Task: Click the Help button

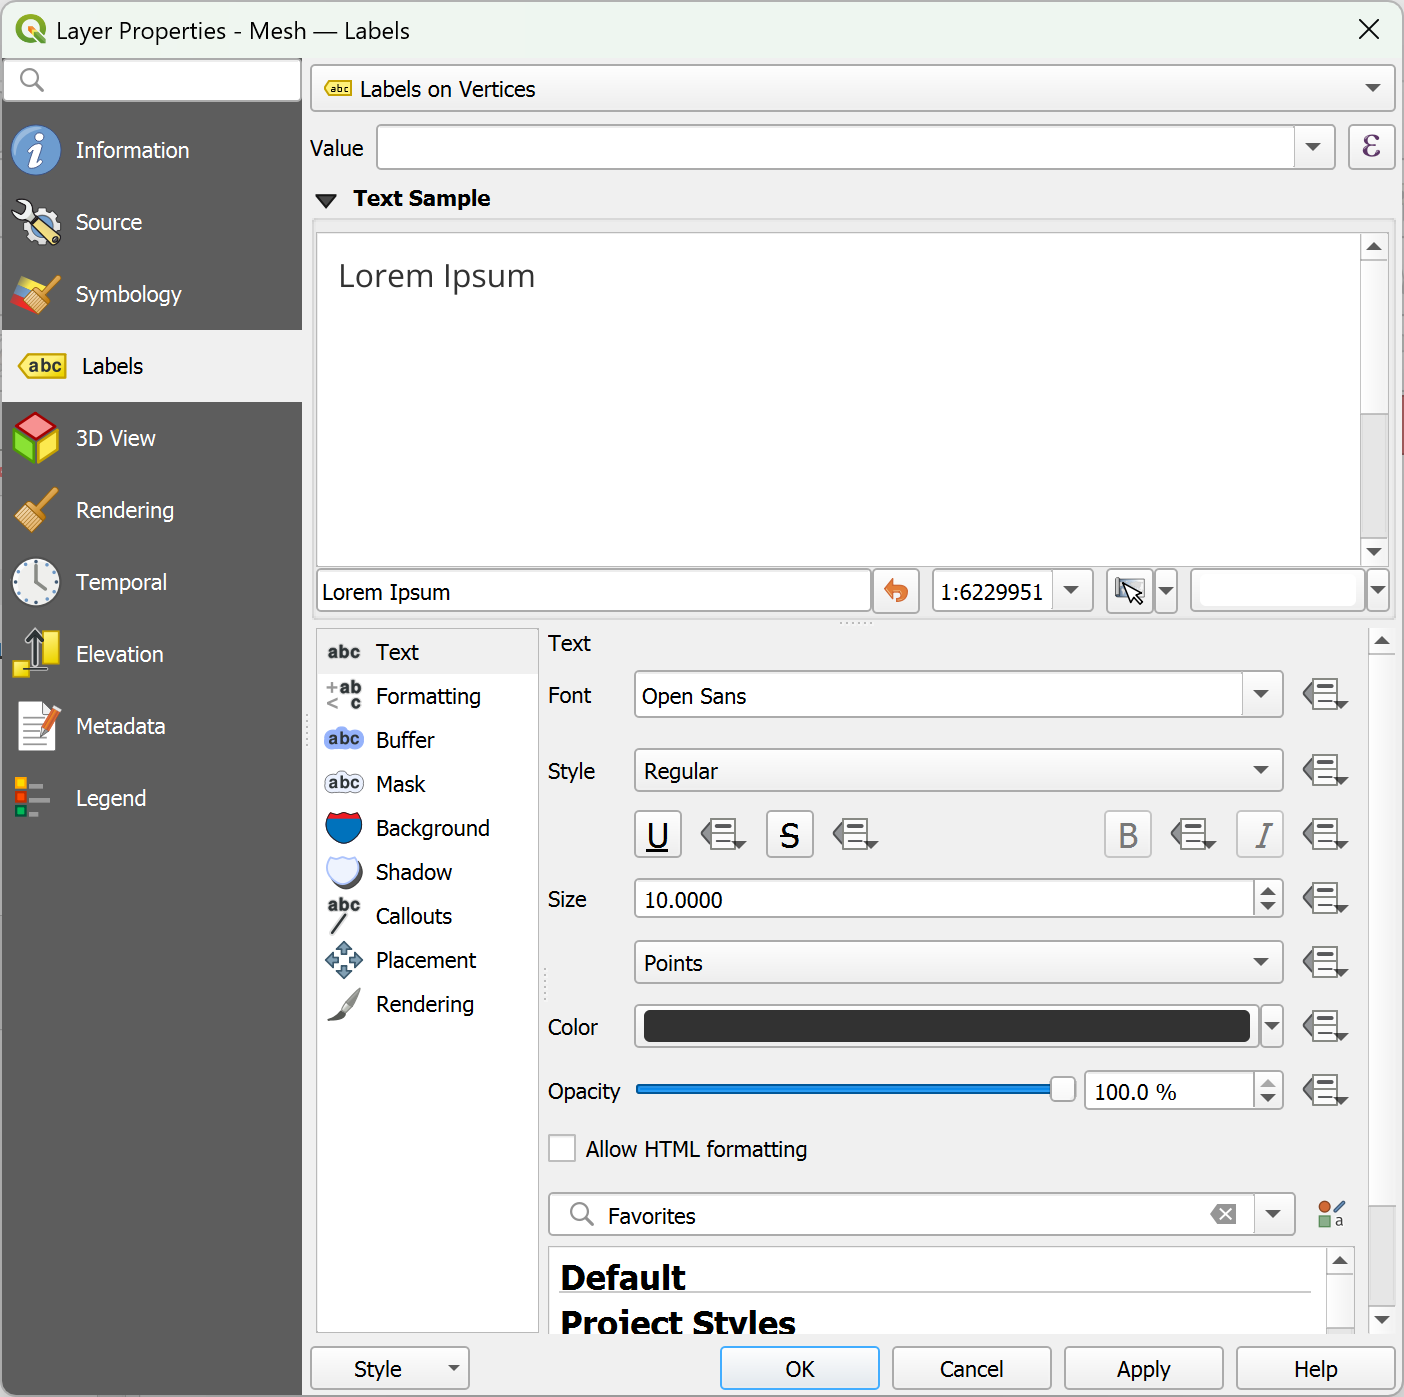Action: [1316, 1368]
